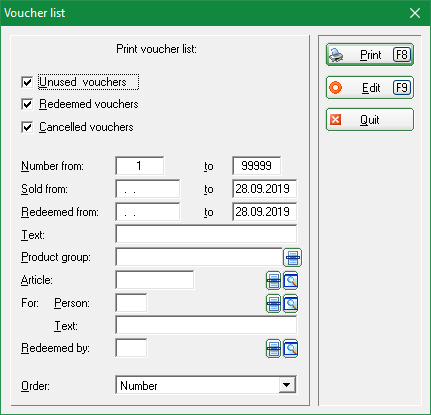Open the Person list icon
431x415 pixels.
tap(273, 304)
